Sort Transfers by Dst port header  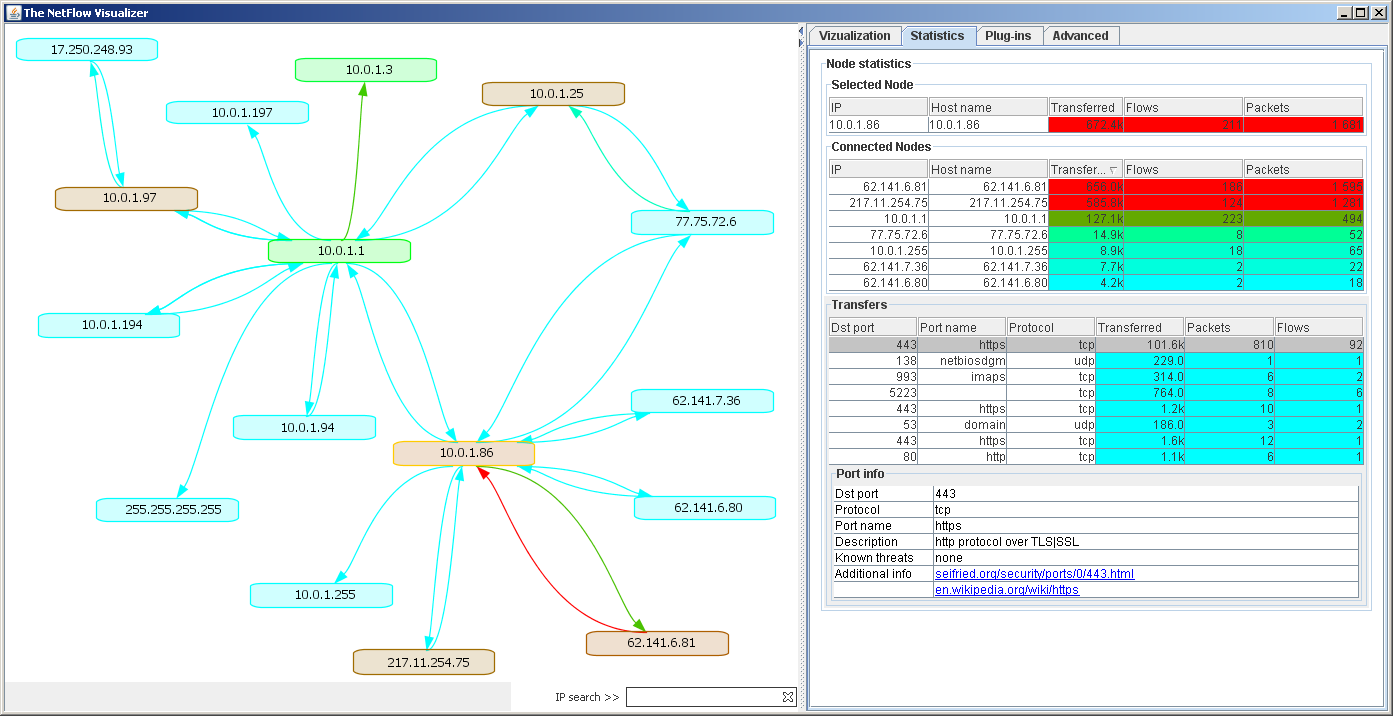click(x=872, y=327)
